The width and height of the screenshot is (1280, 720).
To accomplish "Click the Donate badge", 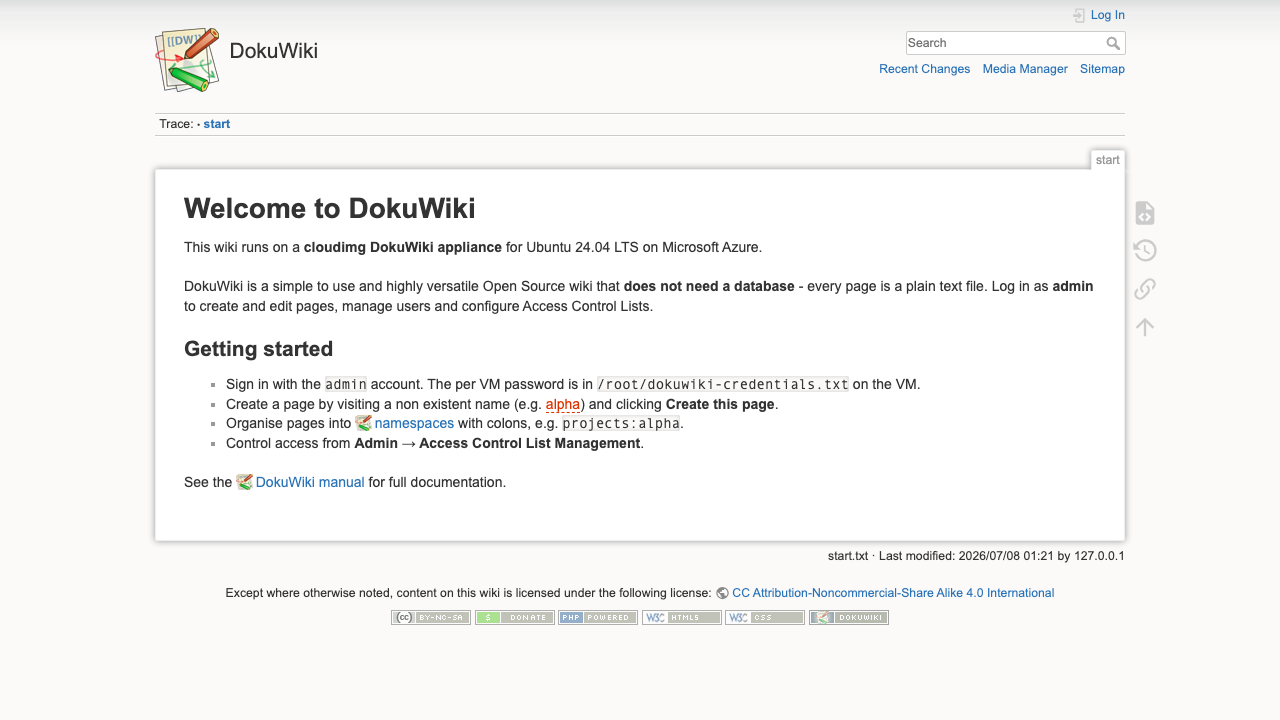I will click(x=514, y=618).
